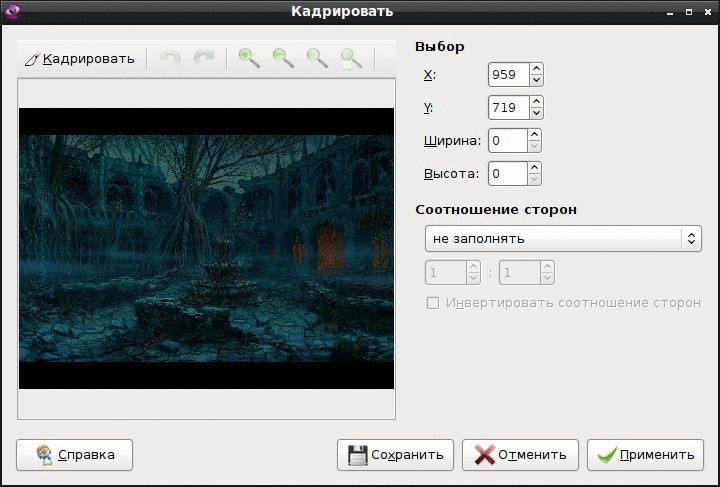Viewport: 720px width, 487px height.
Task: Click the undo arrow icon
Action: tap(169, 59)
